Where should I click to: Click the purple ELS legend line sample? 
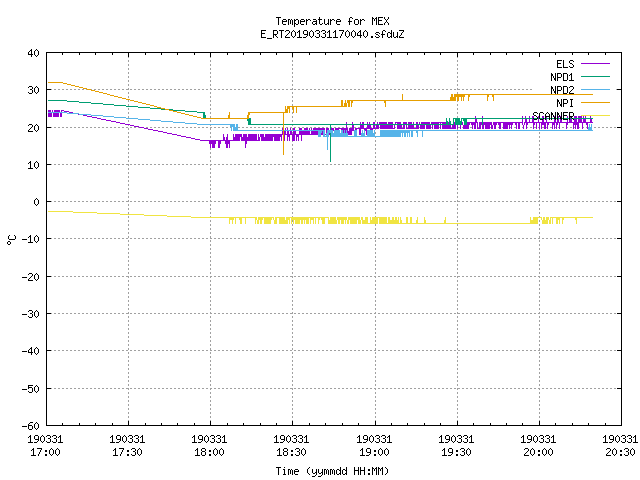click(595, 64)
